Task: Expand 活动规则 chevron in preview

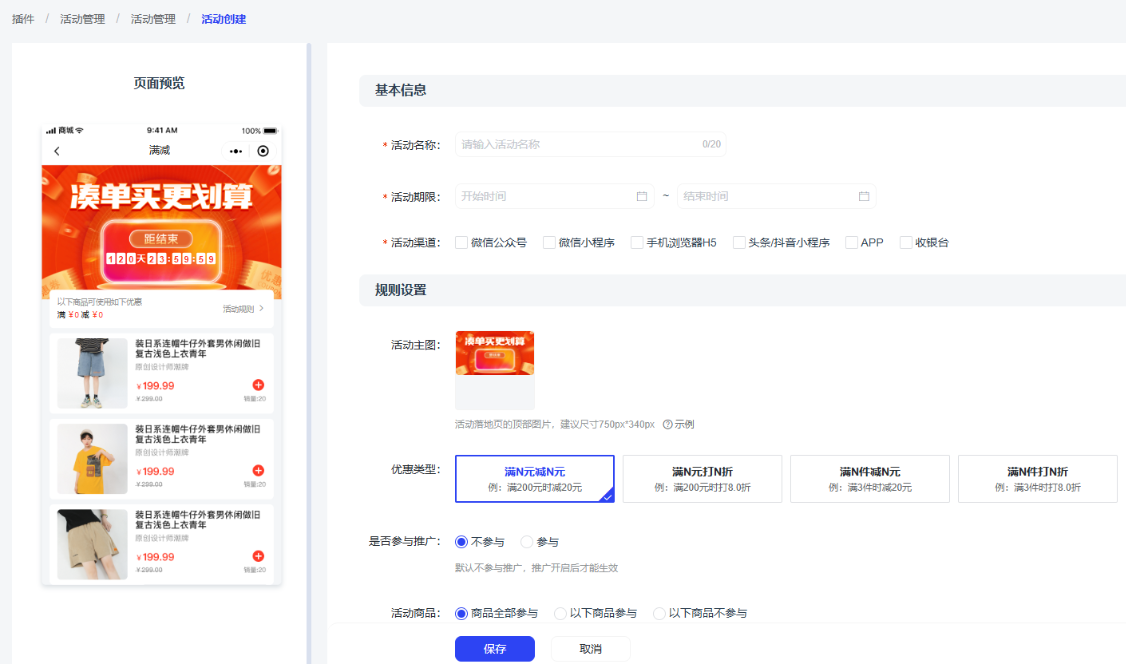Action: (262, 309)
